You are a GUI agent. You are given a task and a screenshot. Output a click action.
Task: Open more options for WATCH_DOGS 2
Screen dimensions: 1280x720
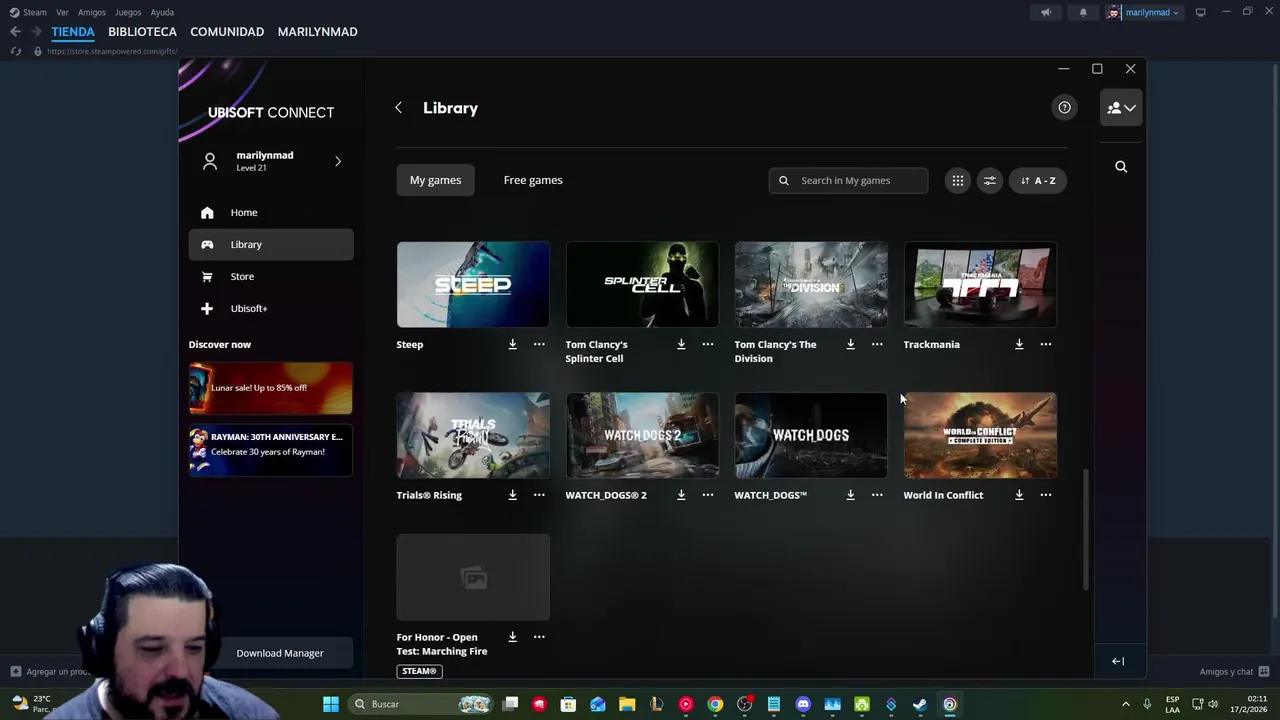click(x=708, y=495)
